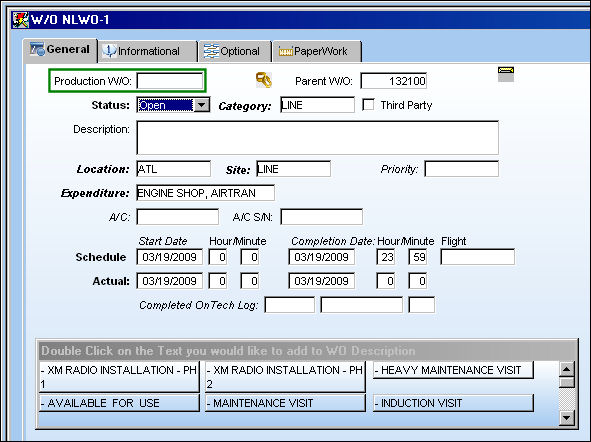Viewport: 591px width, 442px height.
Task: Click the first Completed On Tech Log field
Action: click(x=289, y=305)
